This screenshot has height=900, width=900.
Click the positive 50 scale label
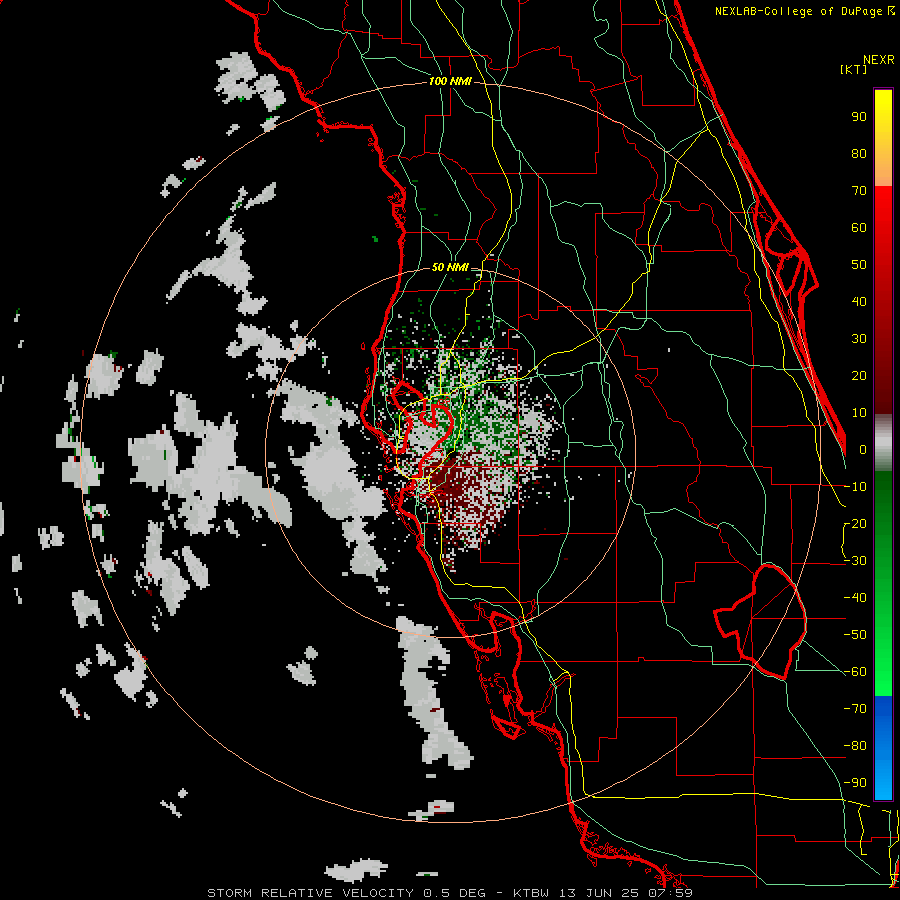859,265
